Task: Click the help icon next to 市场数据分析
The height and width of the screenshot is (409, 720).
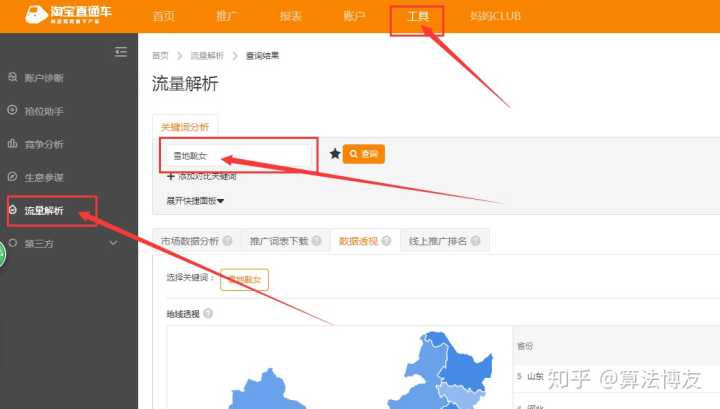Action: [227, 241]
